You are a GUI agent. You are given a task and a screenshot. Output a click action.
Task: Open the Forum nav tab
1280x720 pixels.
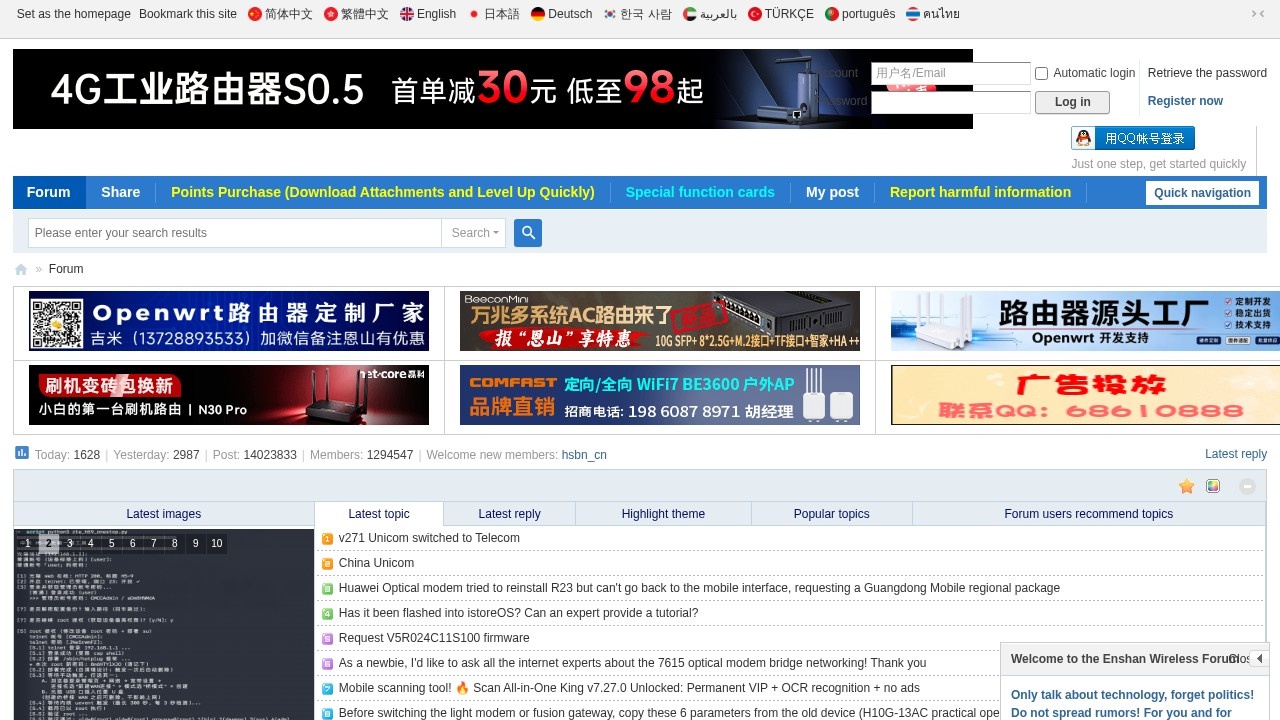click(x=49, y=192)
